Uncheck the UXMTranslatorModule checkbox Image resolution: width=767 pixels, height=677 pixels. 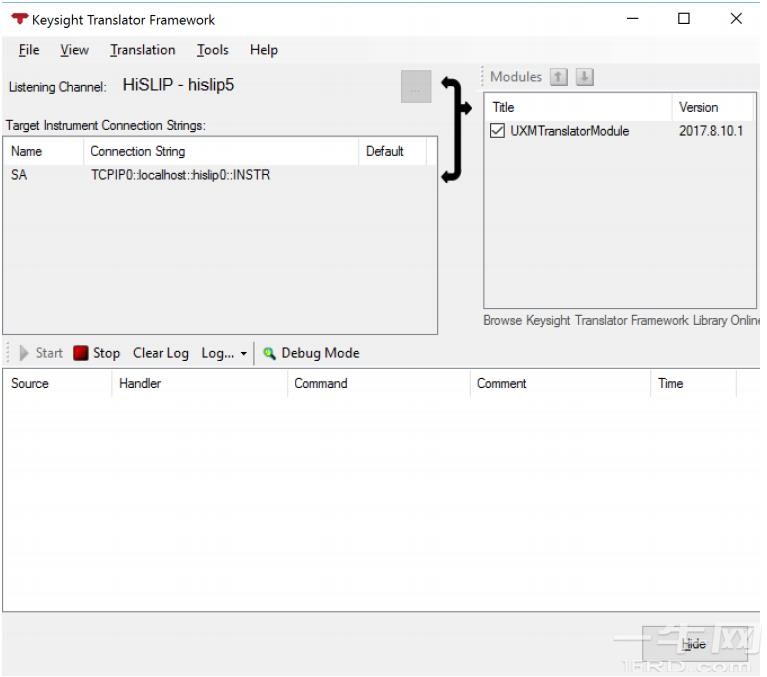click(497, 131)
